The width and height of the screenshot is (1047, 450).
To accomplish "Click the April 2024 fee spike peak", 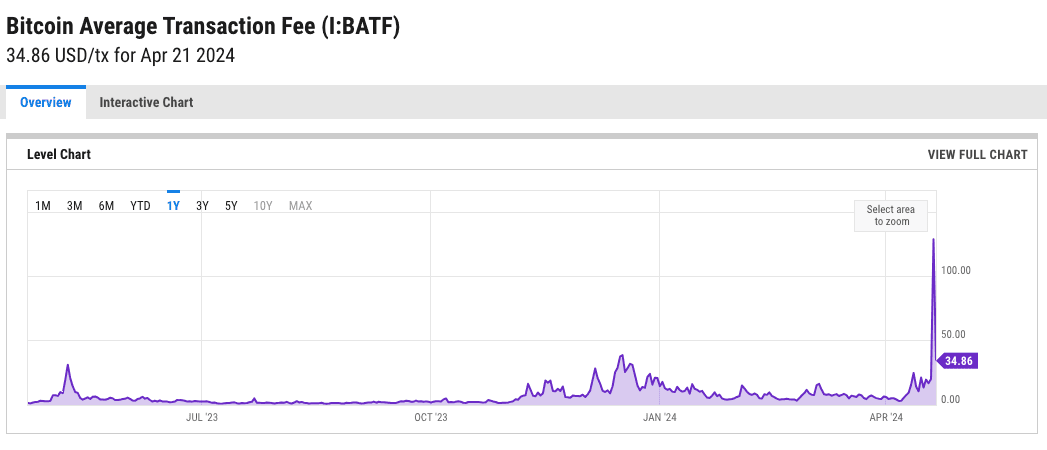I will [x=933, y=239].
